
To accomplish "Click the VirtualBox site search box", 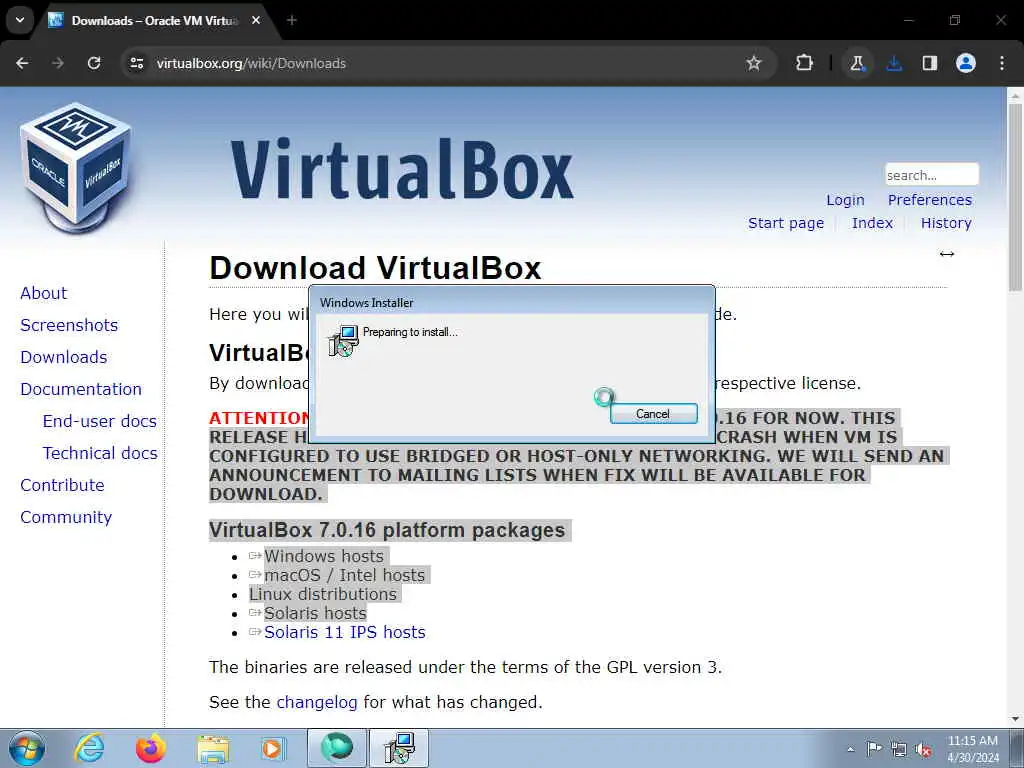I will pos(932,175).
